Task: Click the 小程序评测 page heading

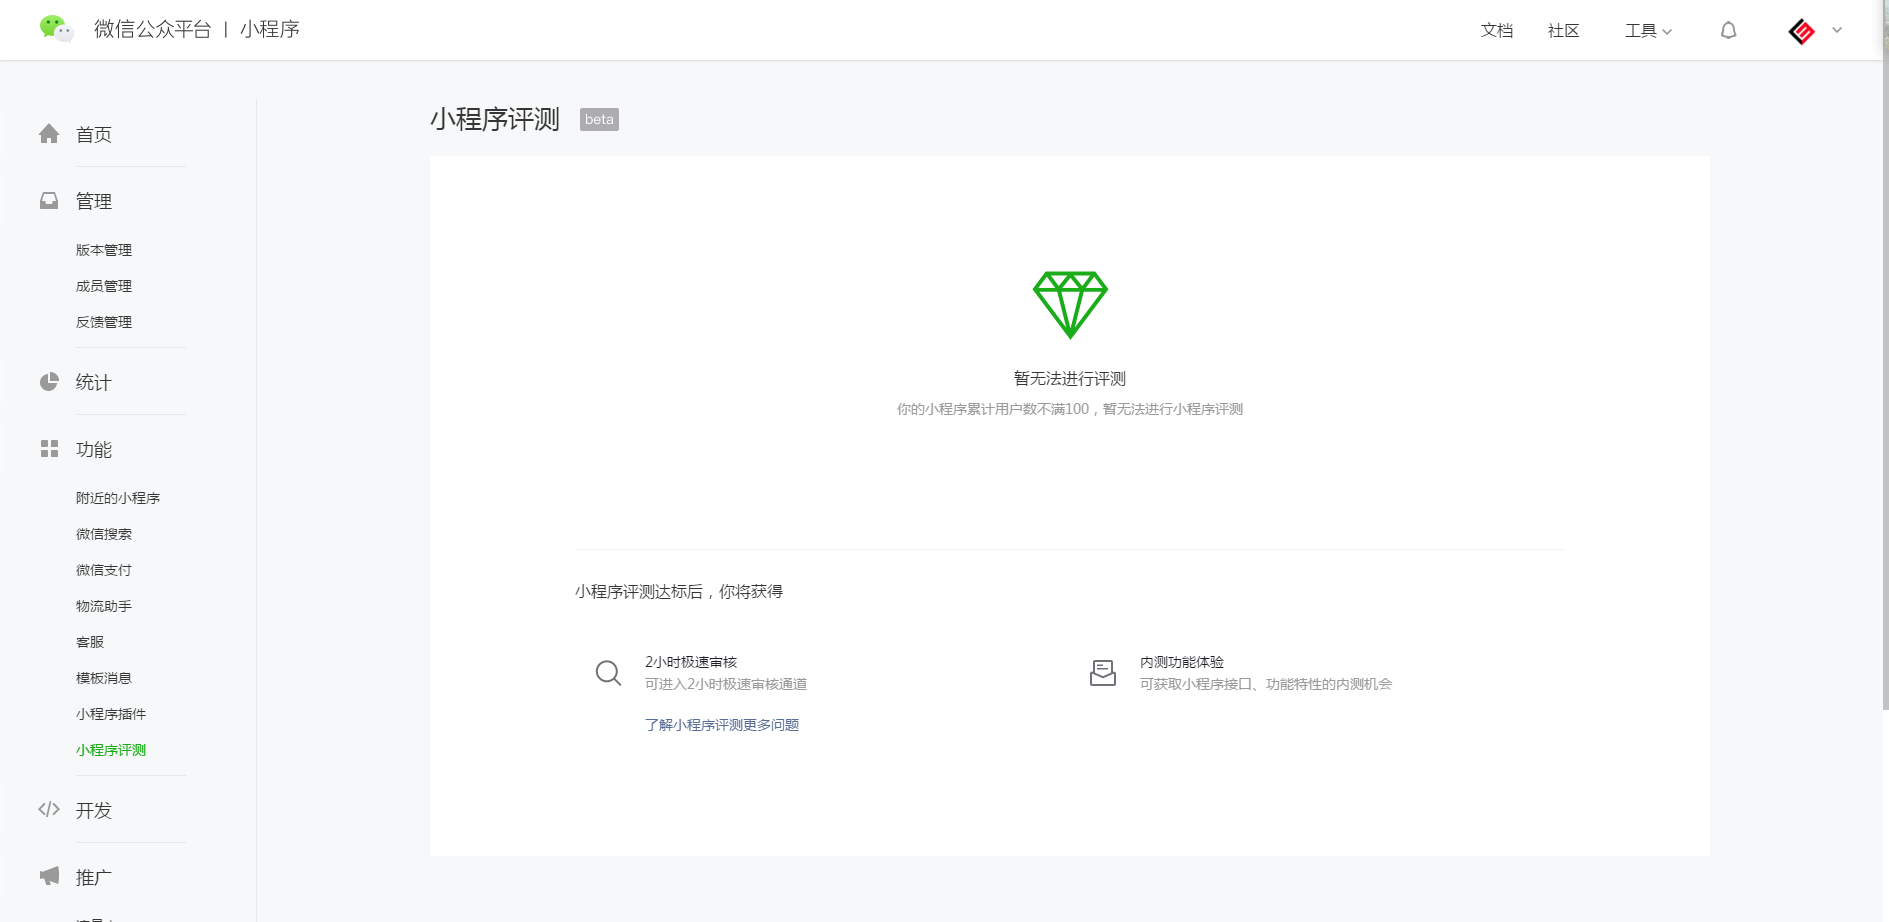Action: pyautogui.click(x=495, y=120)
